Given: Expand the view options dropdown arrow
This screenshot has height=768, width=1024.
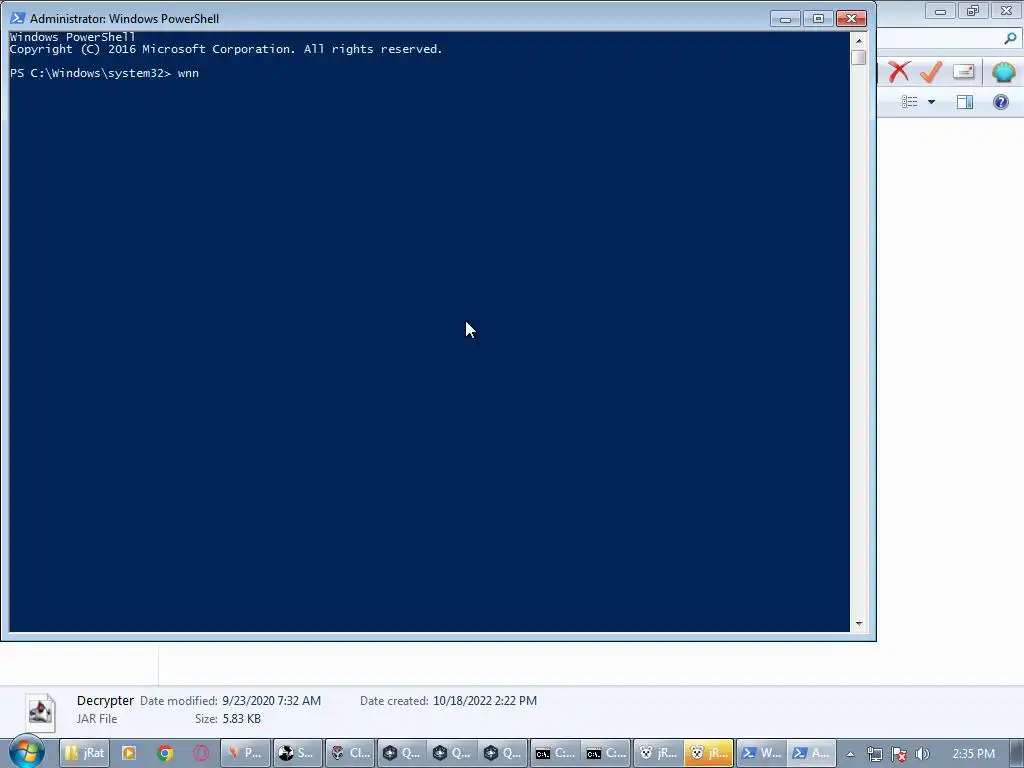Looking at the screenshot, I should pos(931,102).
